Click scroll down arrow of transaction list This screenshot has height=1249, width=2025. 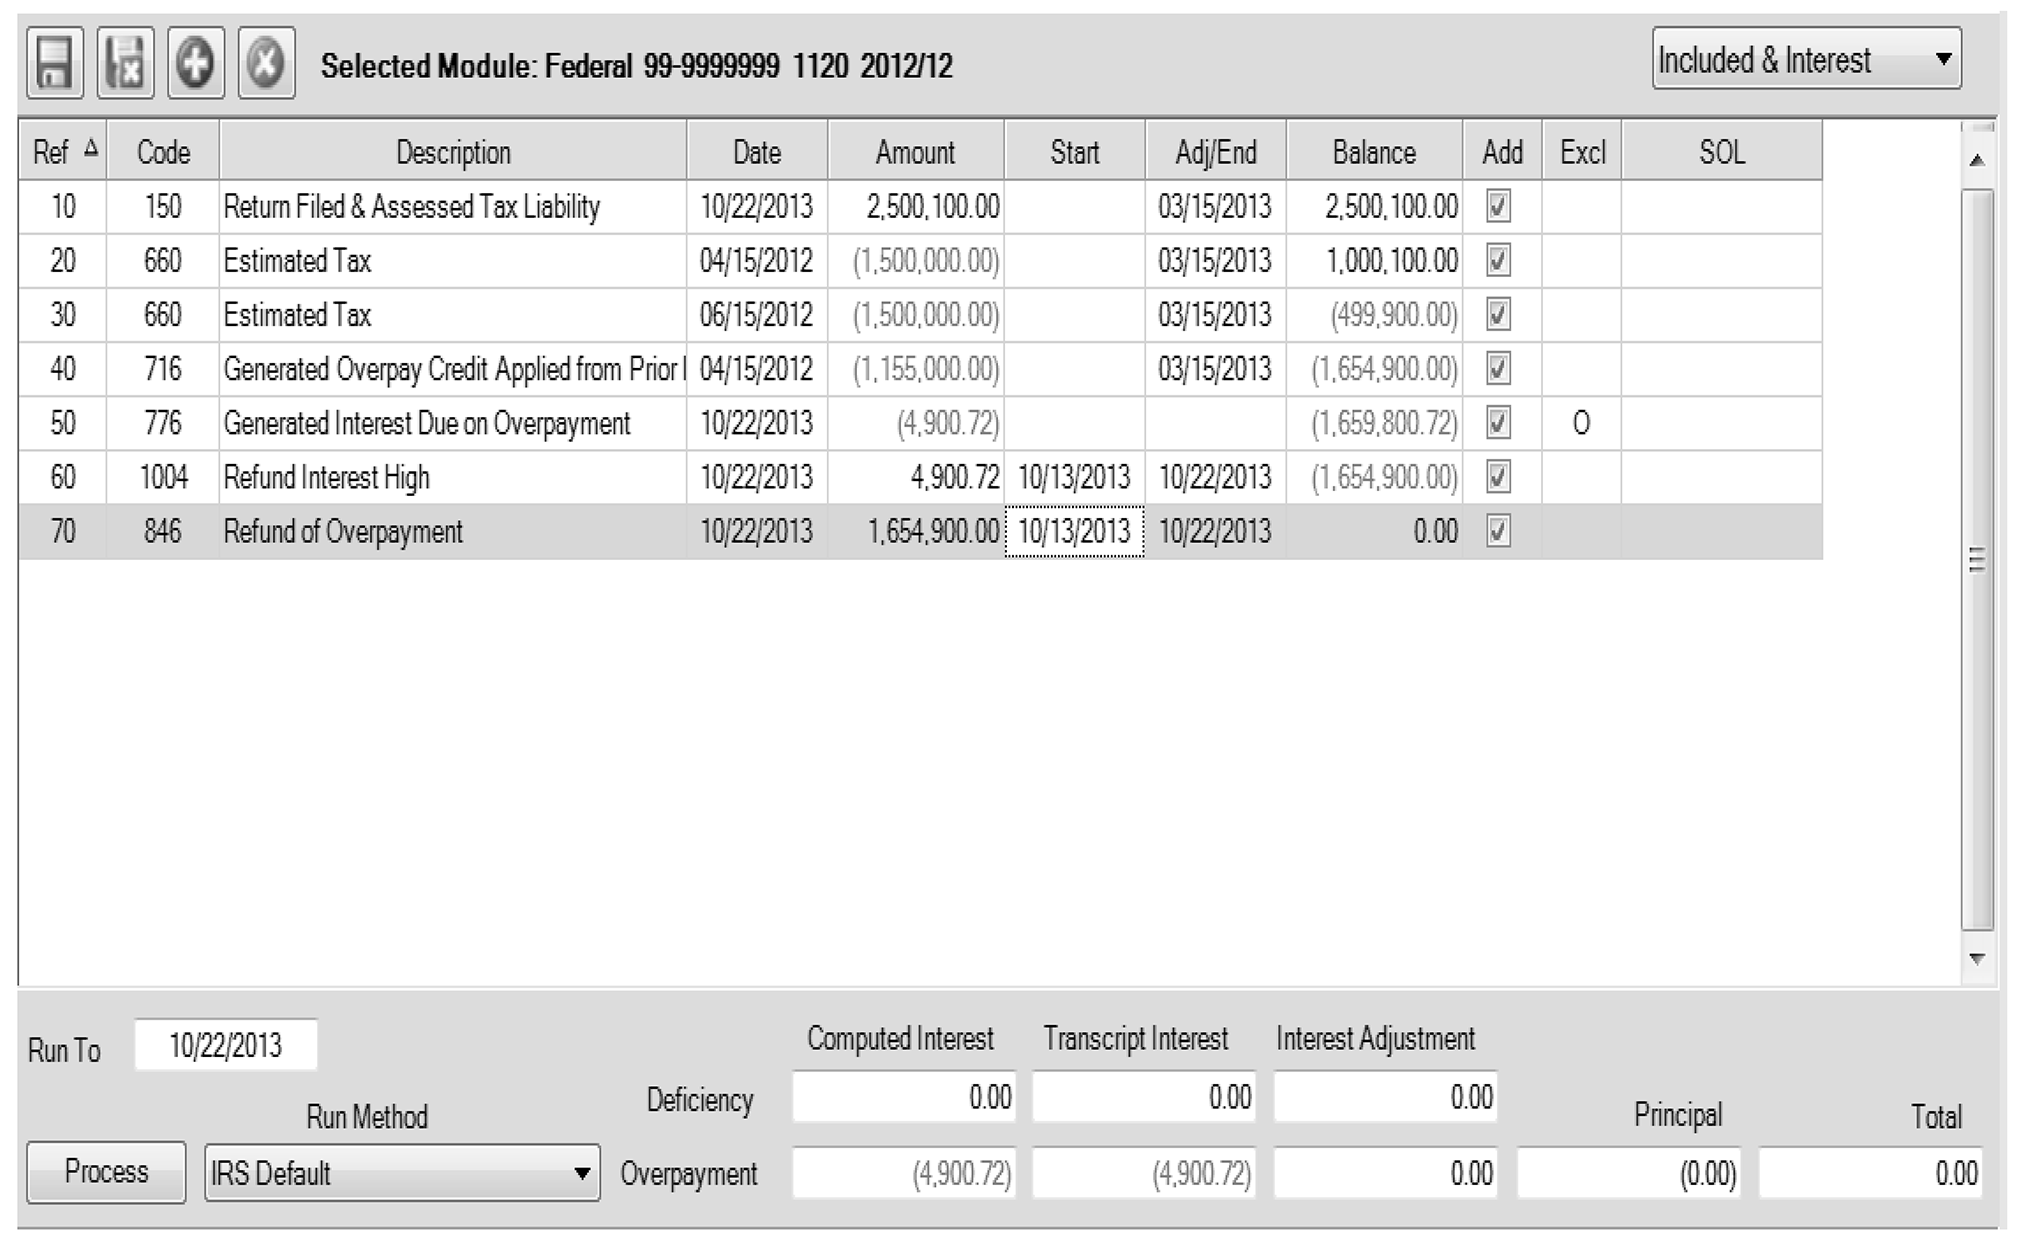[x=1976, y=958]
